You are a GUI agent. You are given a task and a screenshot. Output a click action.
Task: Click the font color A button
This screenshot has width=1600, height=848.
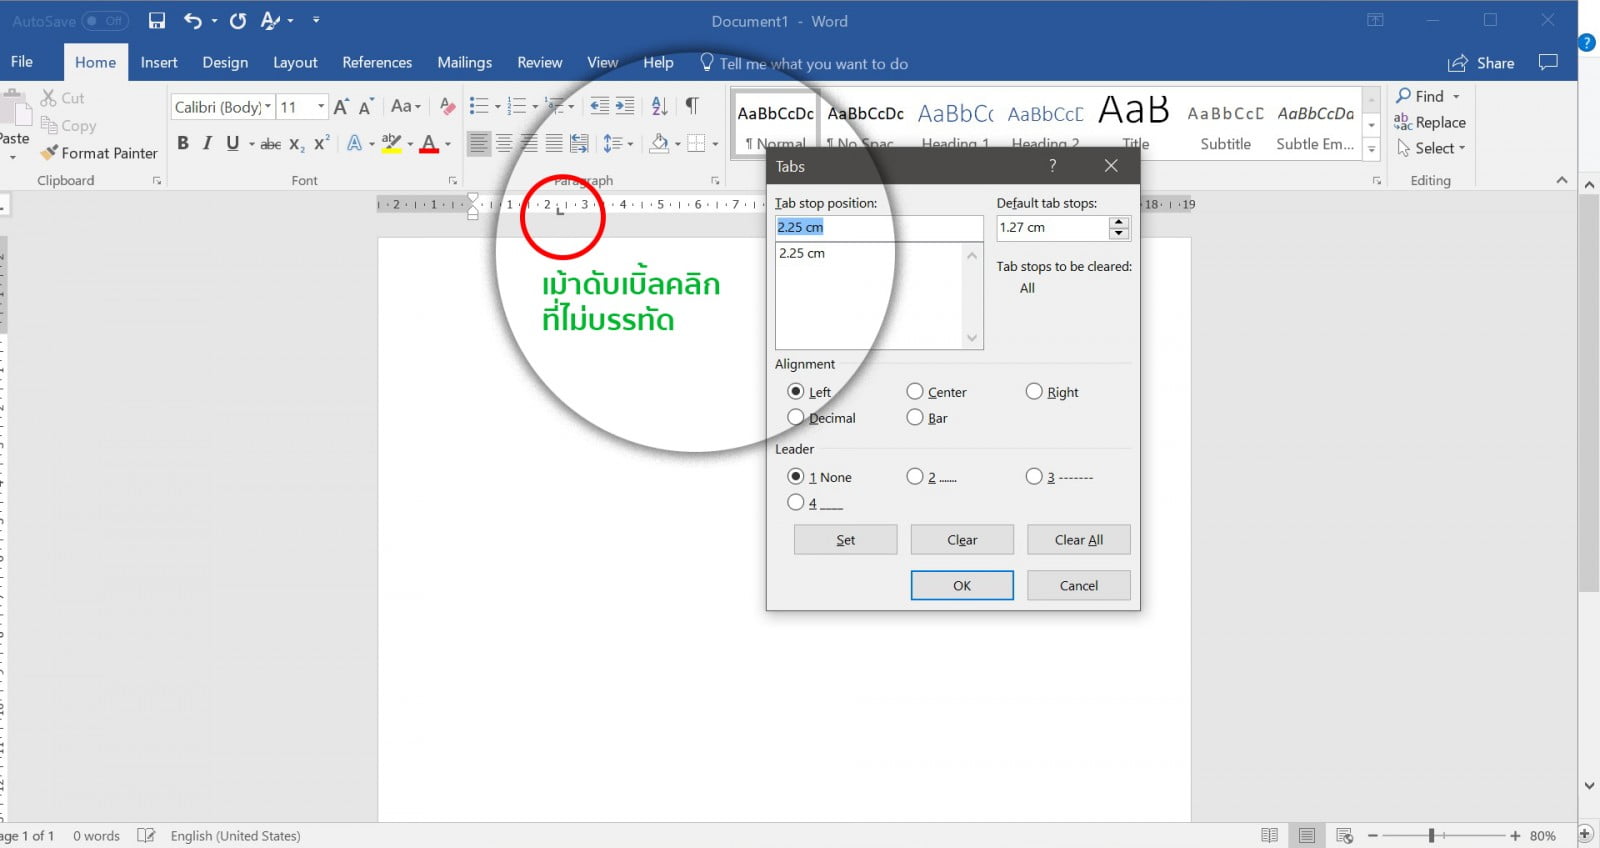point(429,144)
